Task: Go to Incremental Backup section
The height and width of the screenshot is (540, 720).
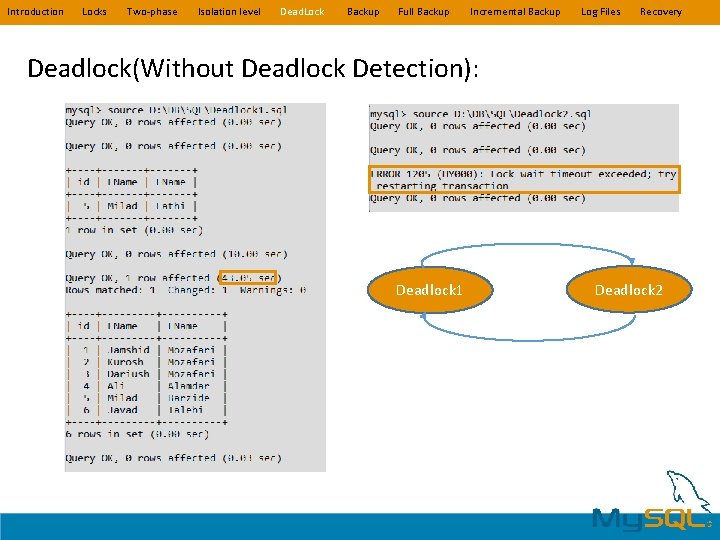Action: [515, 12]
